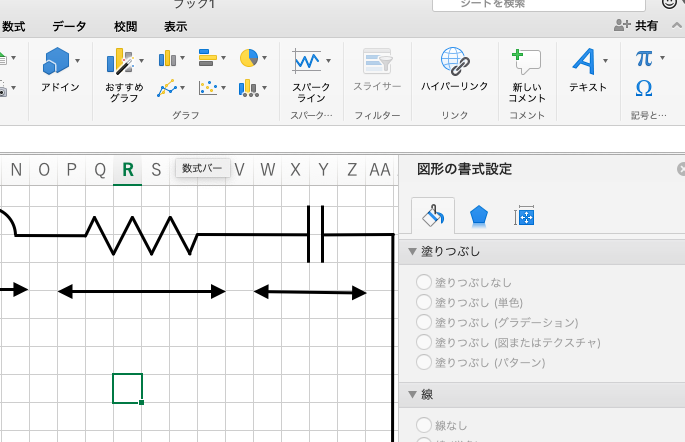The image size is (685, 442).
Task: Collapse the 塗りつぶし section
Action: 412,251
